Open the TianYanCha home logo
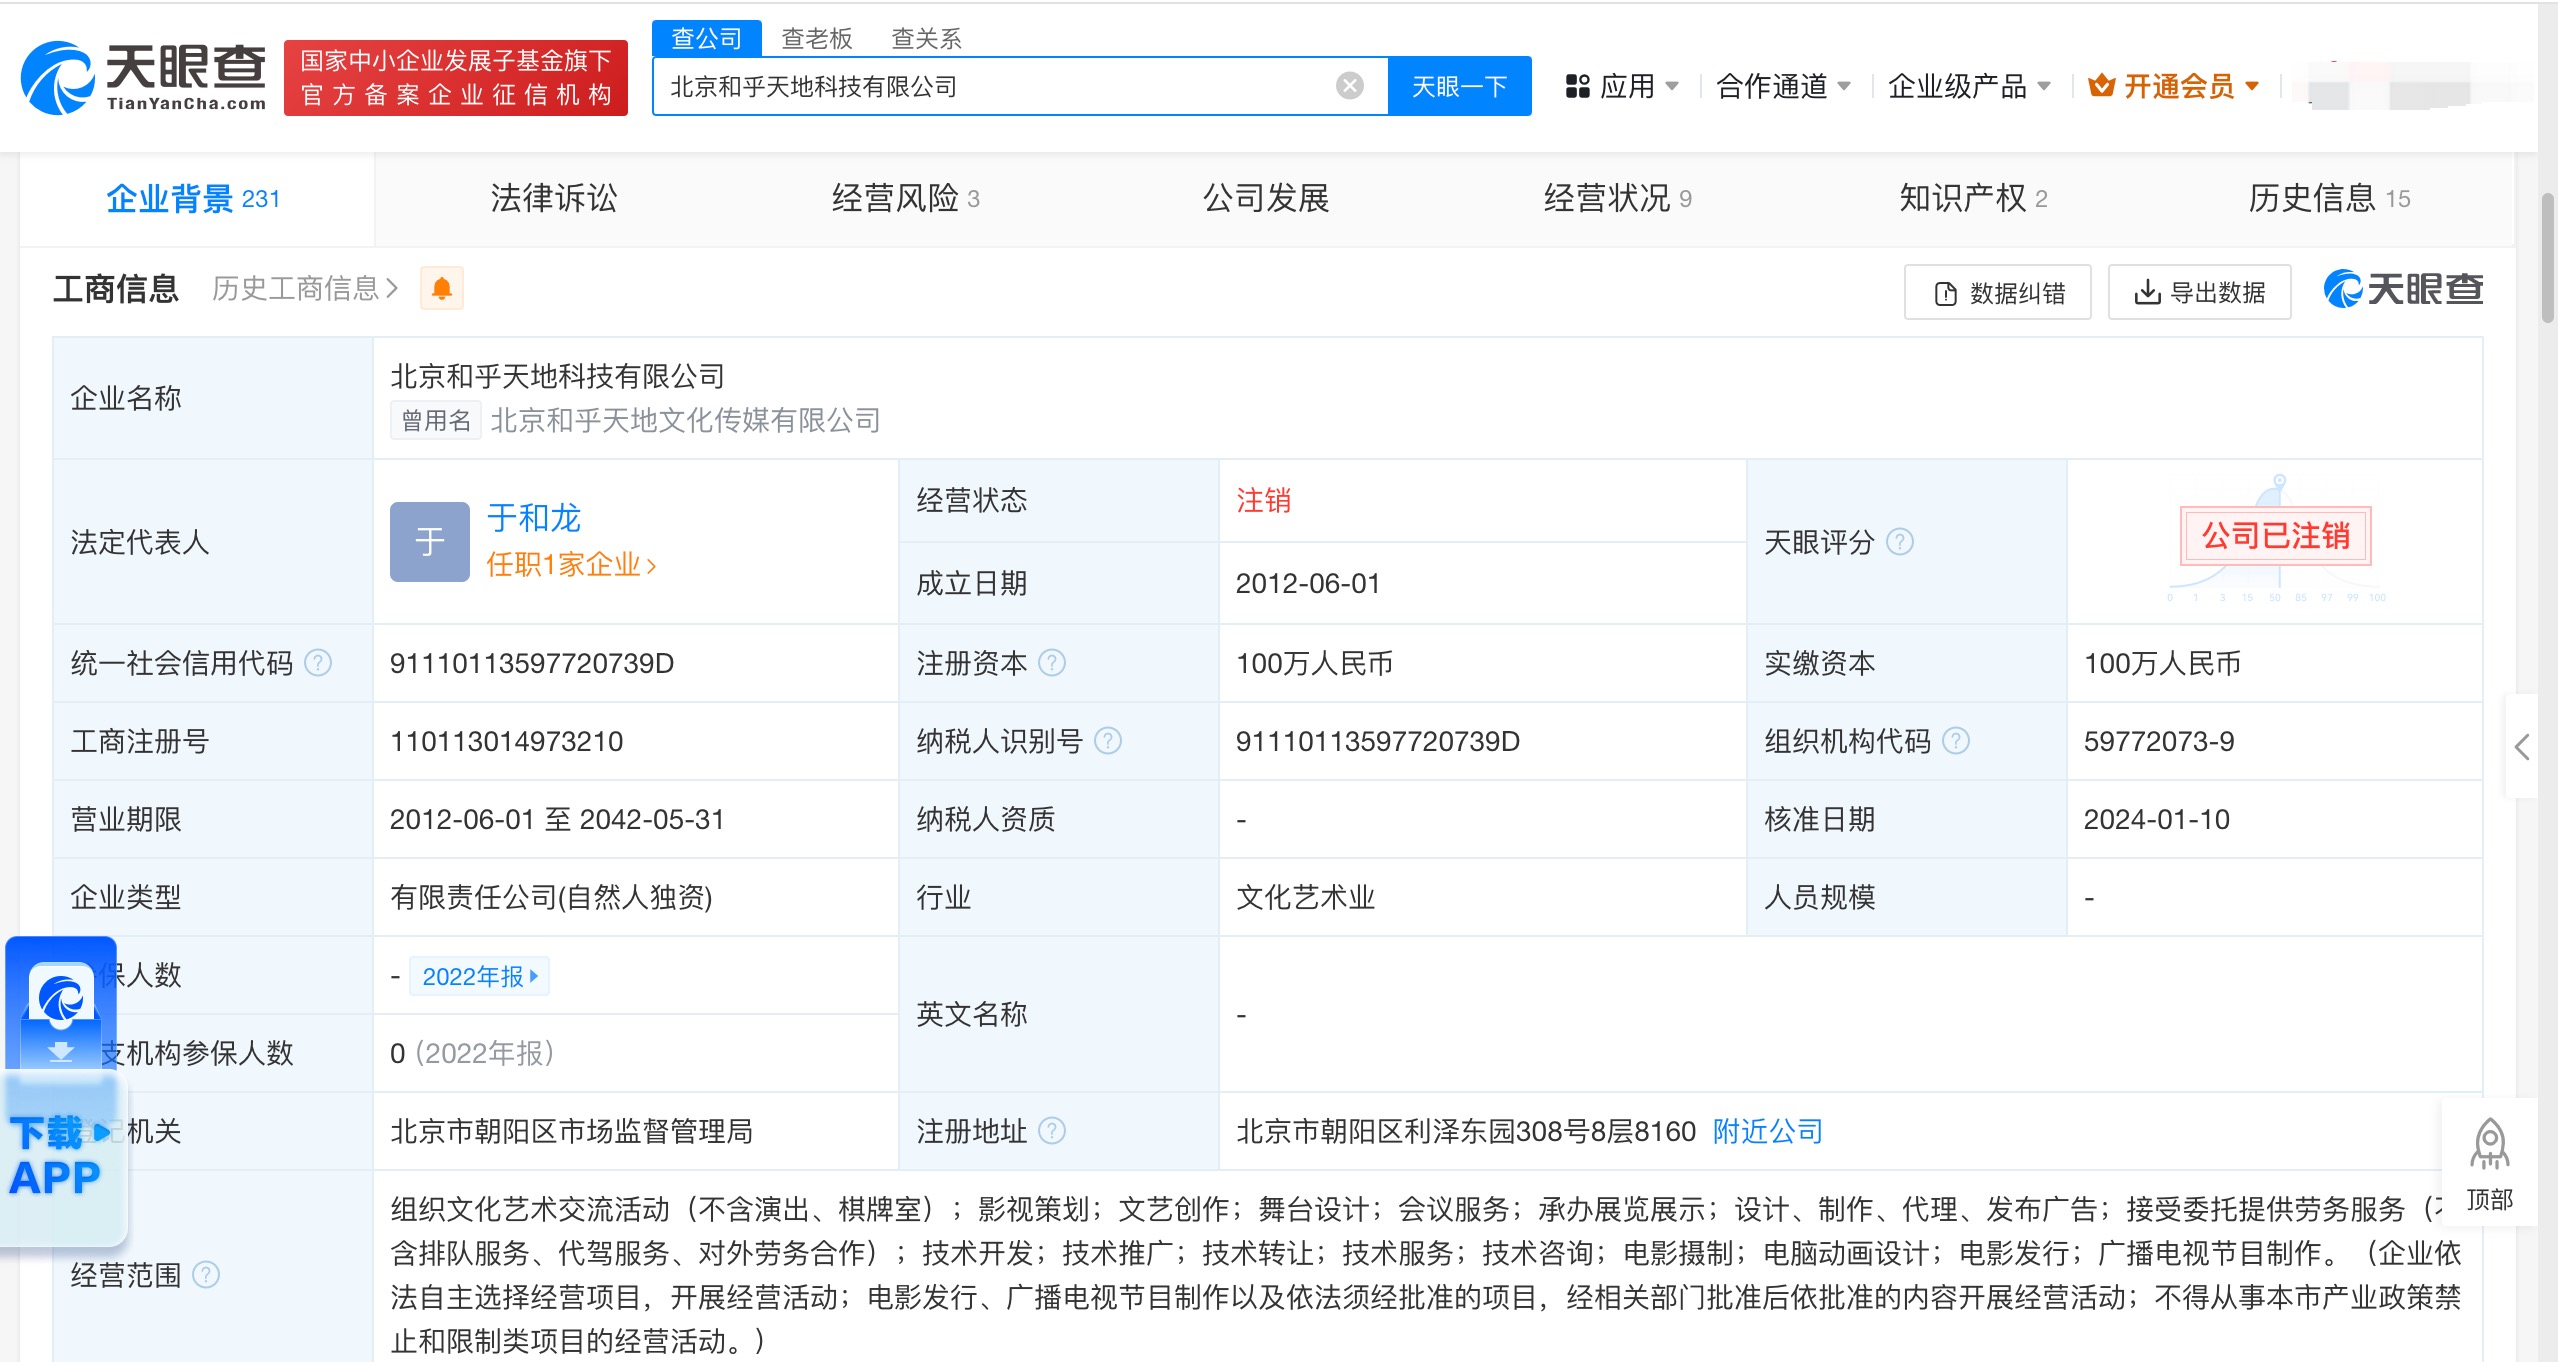This screenshot has height=1362, width=2558. [x=144, y=78]
